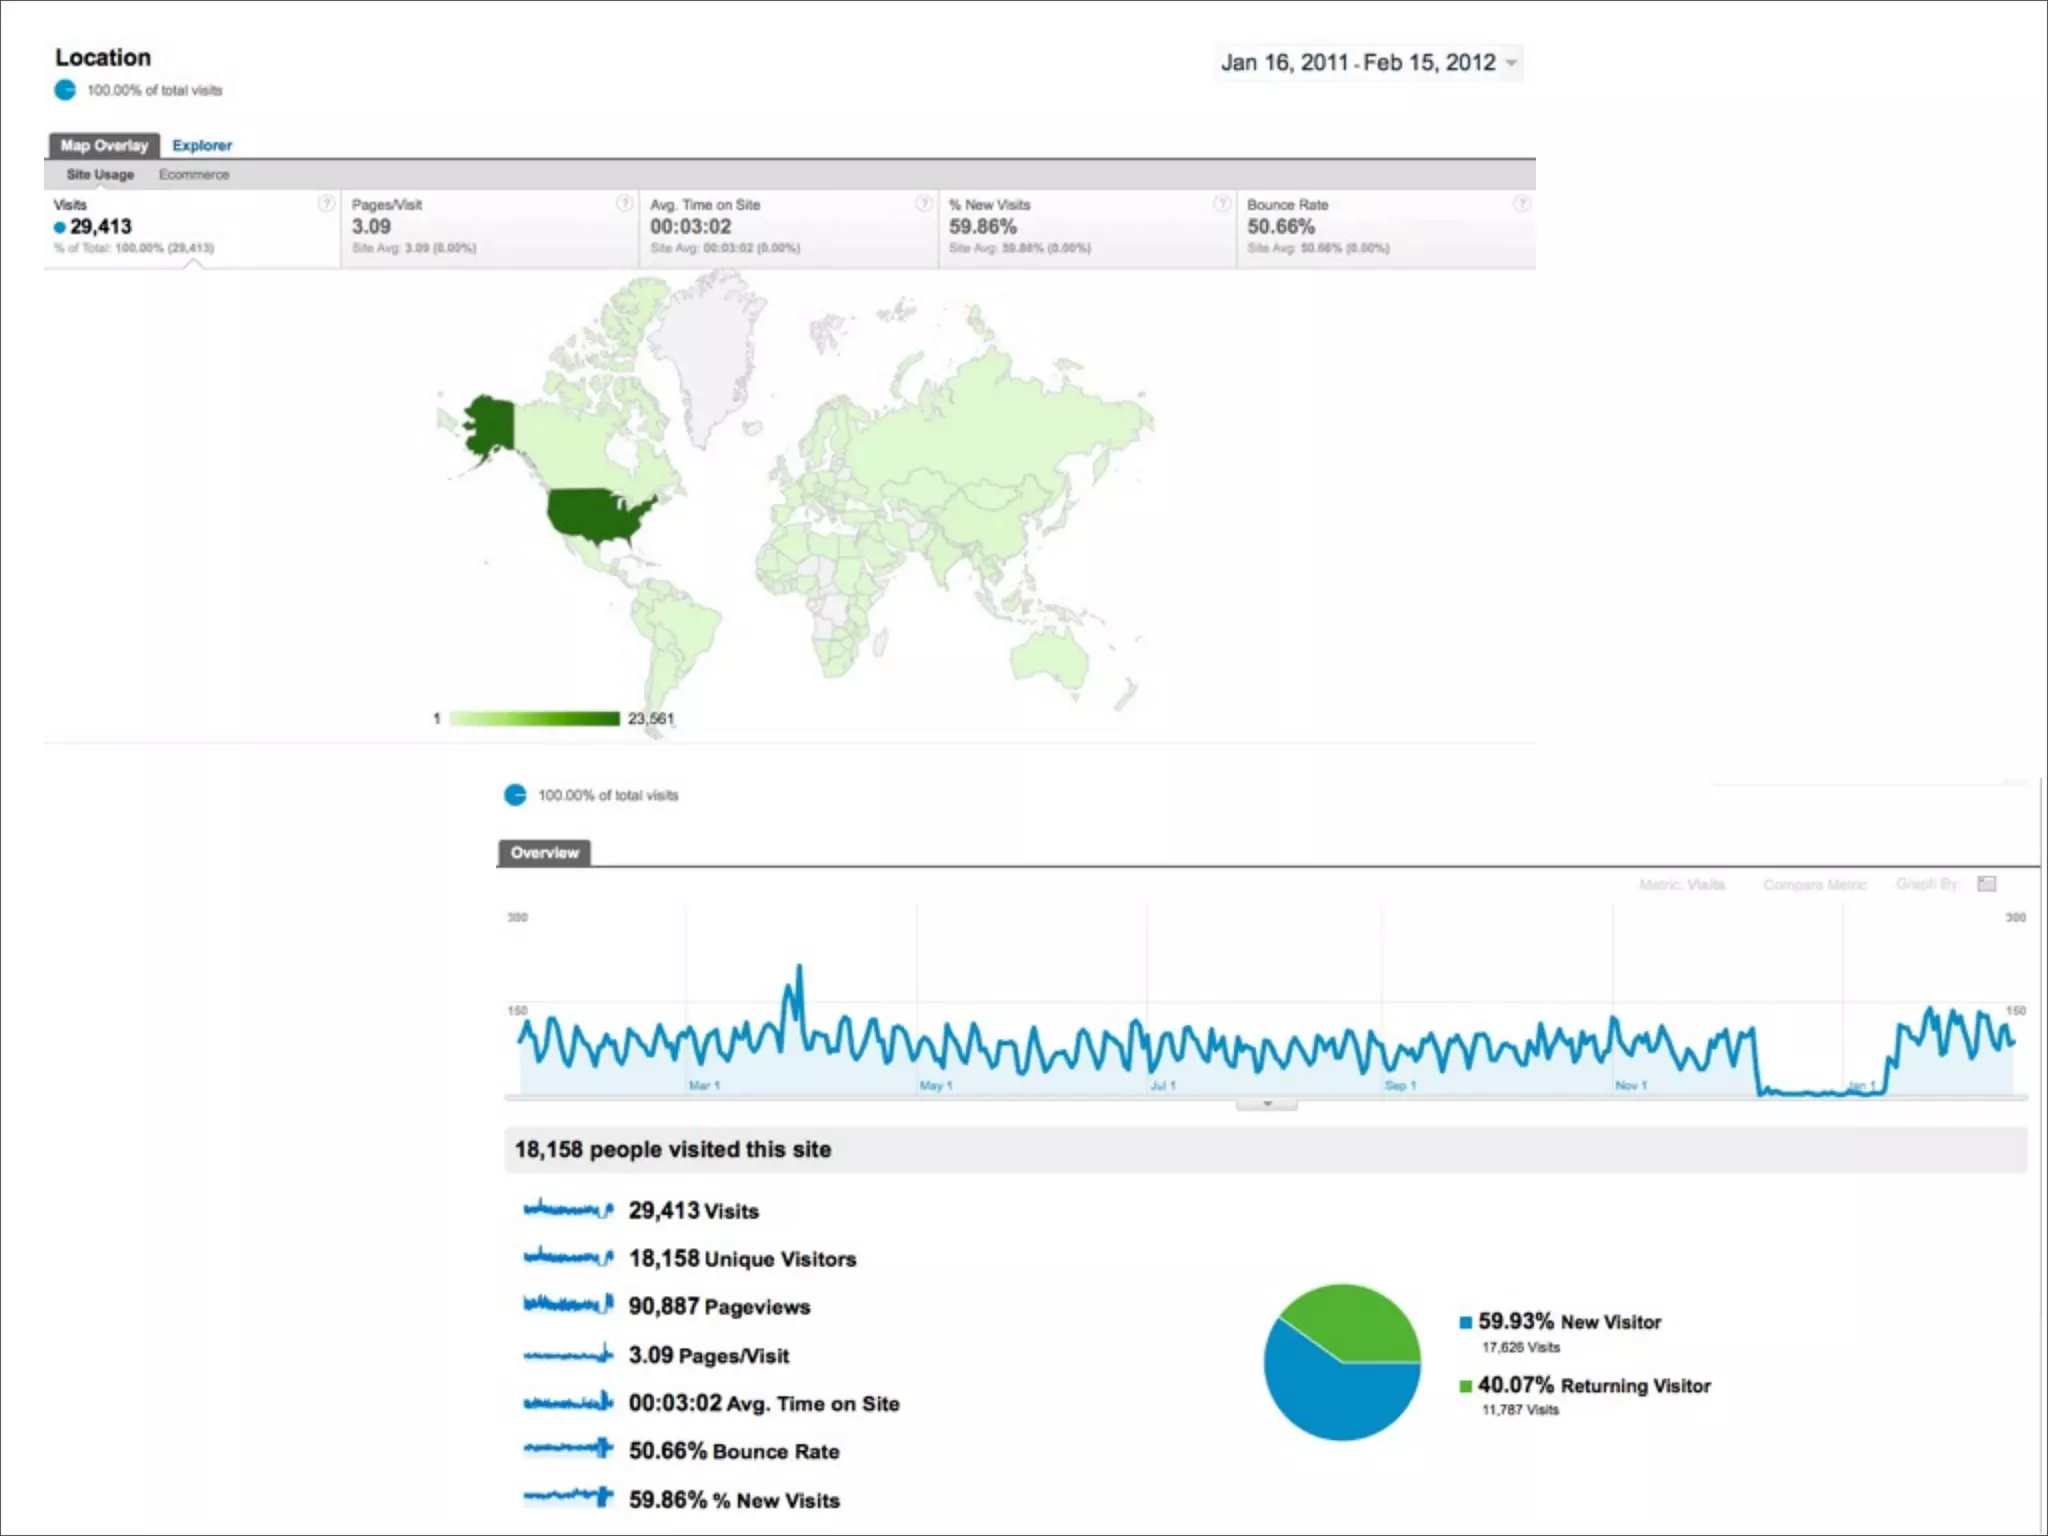Click the Location segment pie icon
The width and height of the screenshot is (2048, 1536).
(x=65, y=90)
